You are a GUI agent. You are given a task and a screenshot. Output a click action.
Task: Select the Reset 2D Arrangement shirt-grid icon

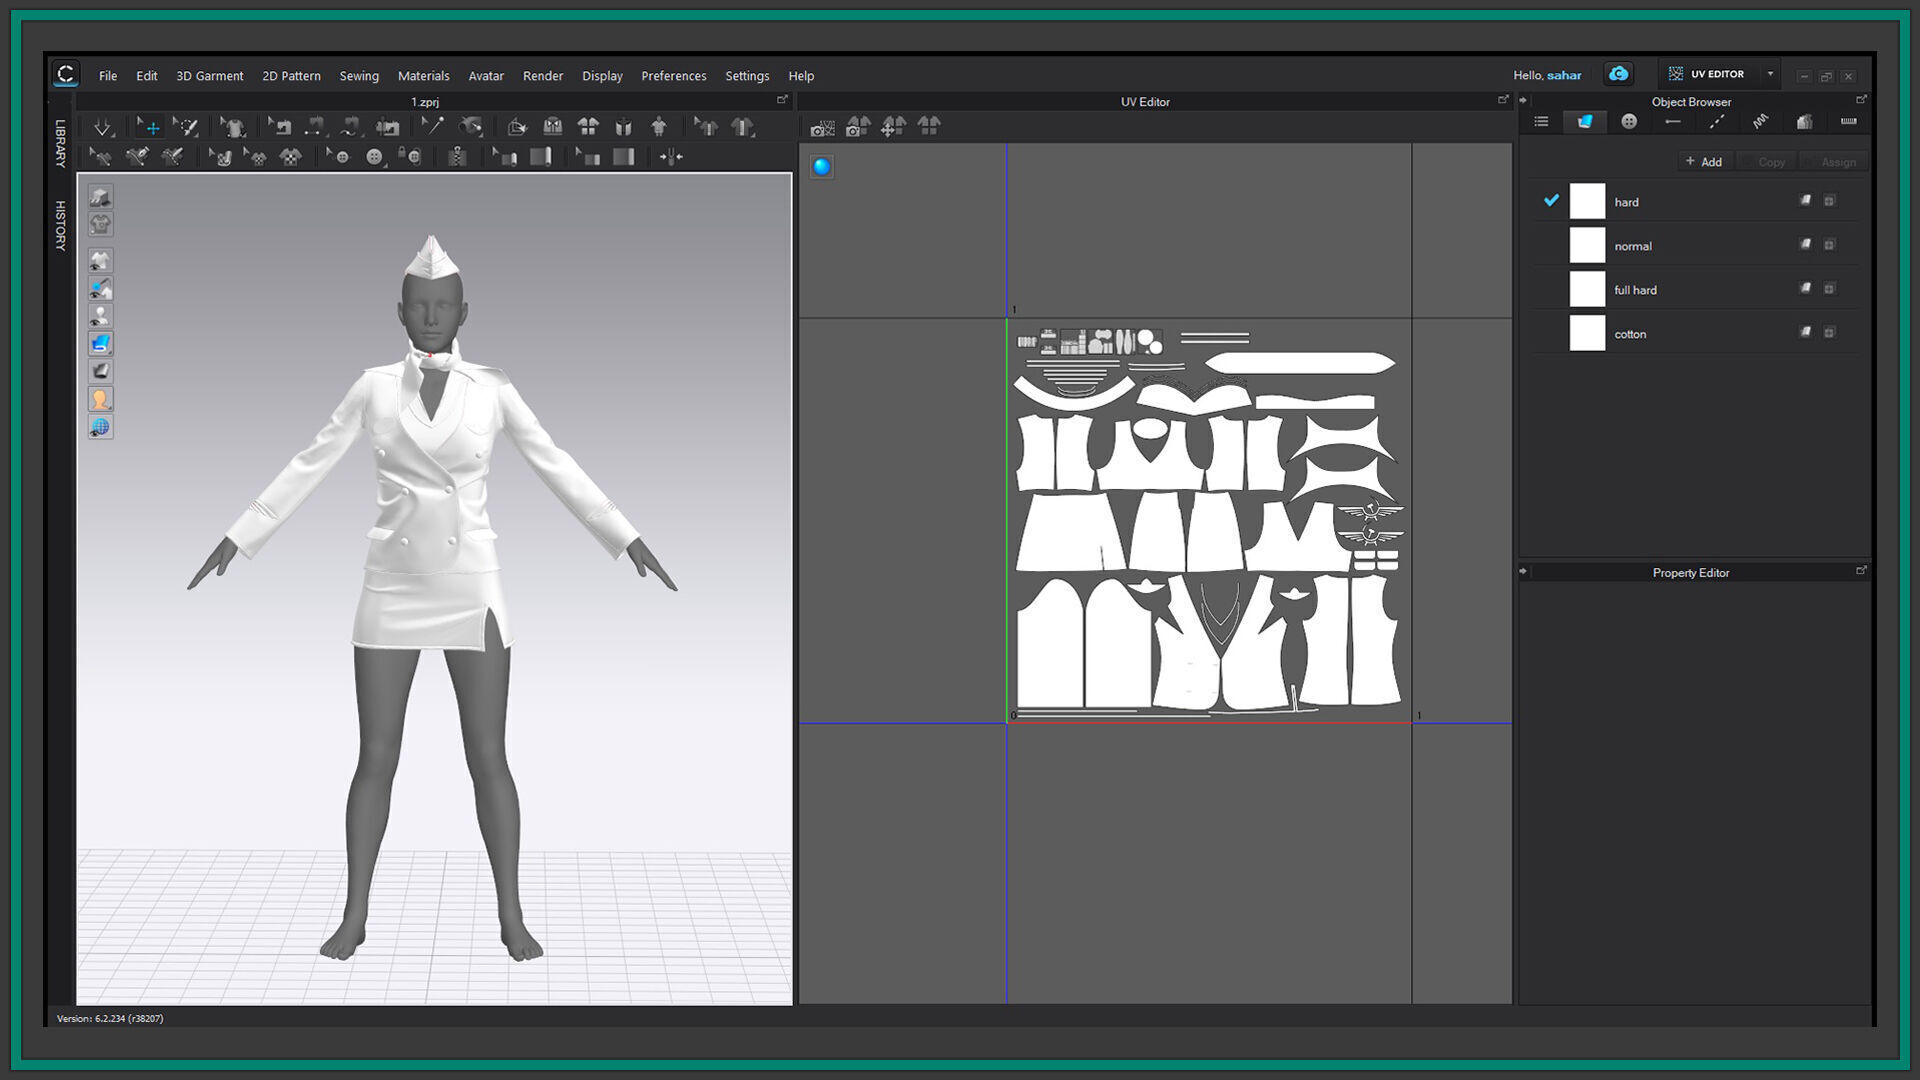[x=588, y=127]
